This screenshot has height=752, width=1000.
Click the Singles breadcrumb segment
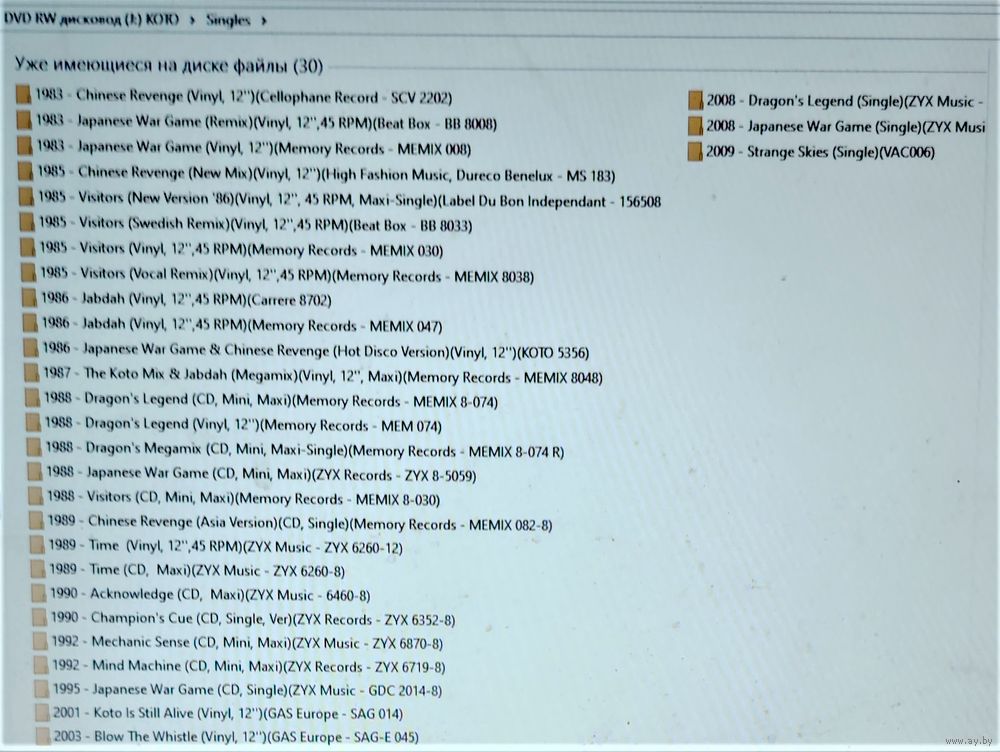tap(228, 20)
